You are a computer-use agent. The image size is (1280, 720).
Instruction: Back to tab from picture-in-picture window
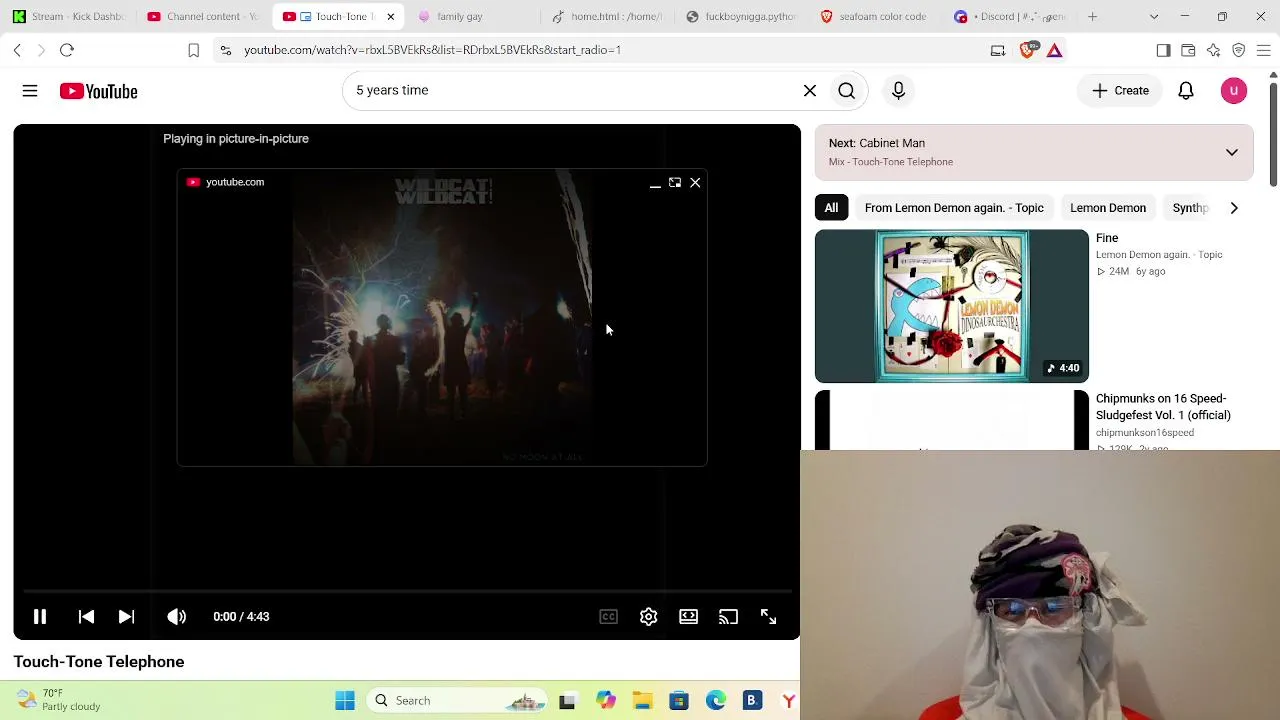[x=675, y=183]
